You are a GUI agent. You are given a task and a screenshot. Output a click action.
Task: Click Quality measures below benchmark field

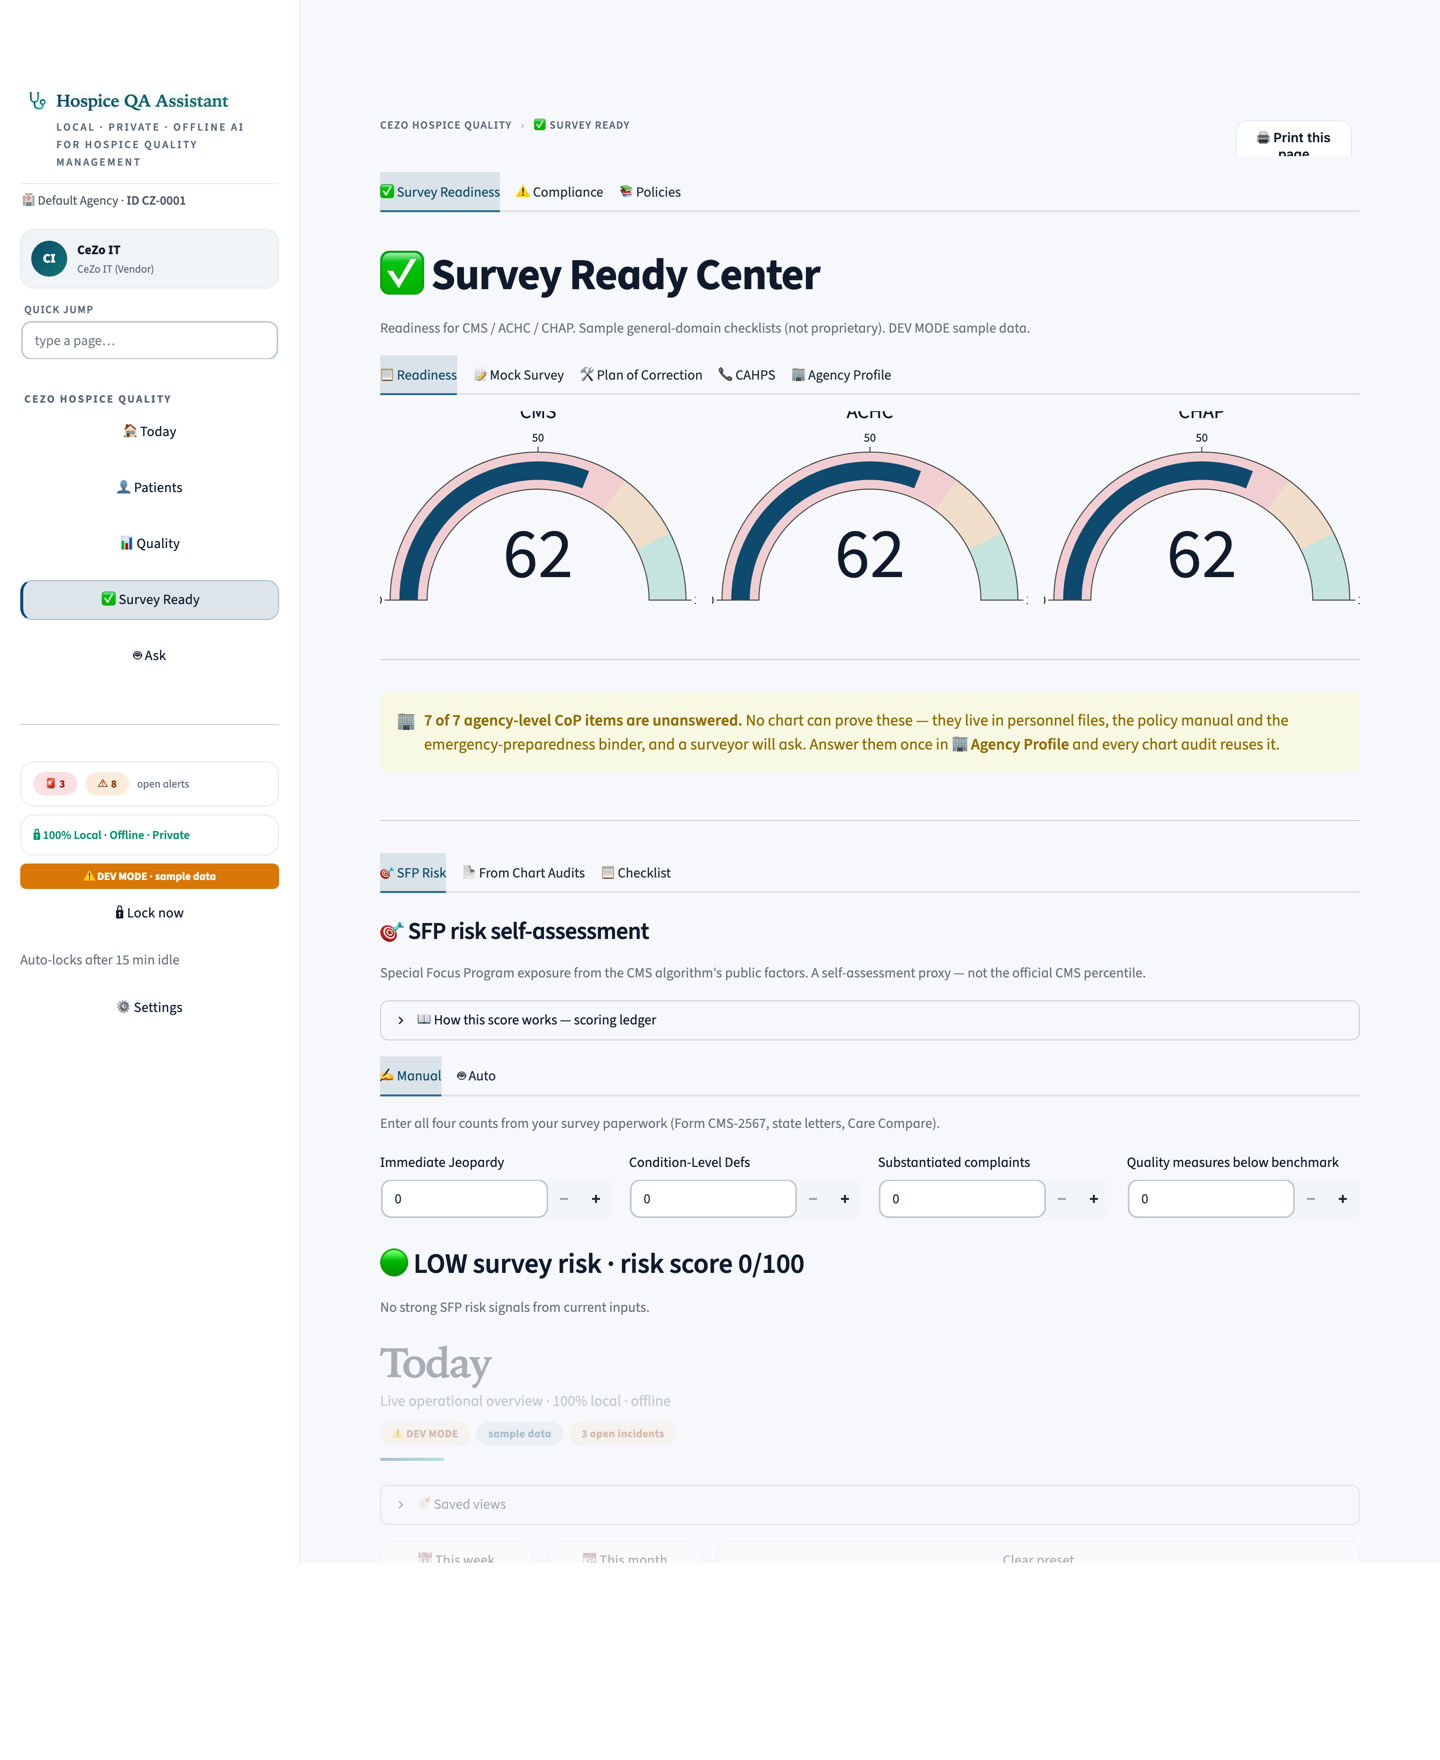coord(1211,1198)
